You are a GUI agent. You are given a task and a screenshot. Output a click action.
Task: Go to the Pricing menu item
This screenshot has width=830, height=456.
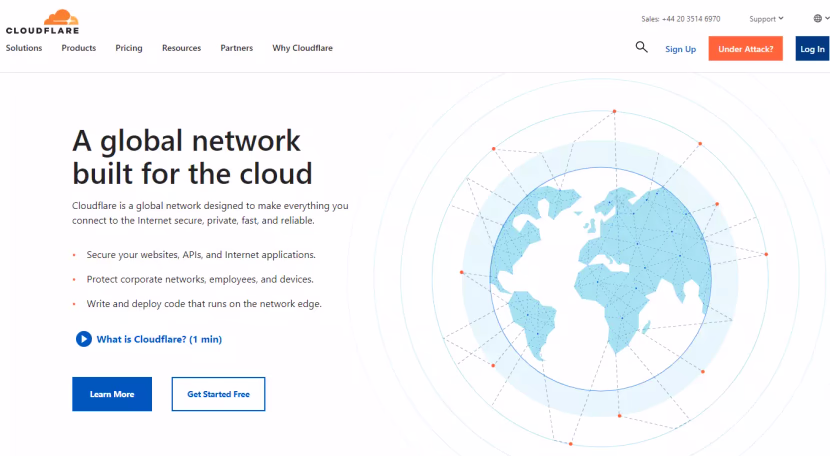pyautogui.click(x=129, y=48)
